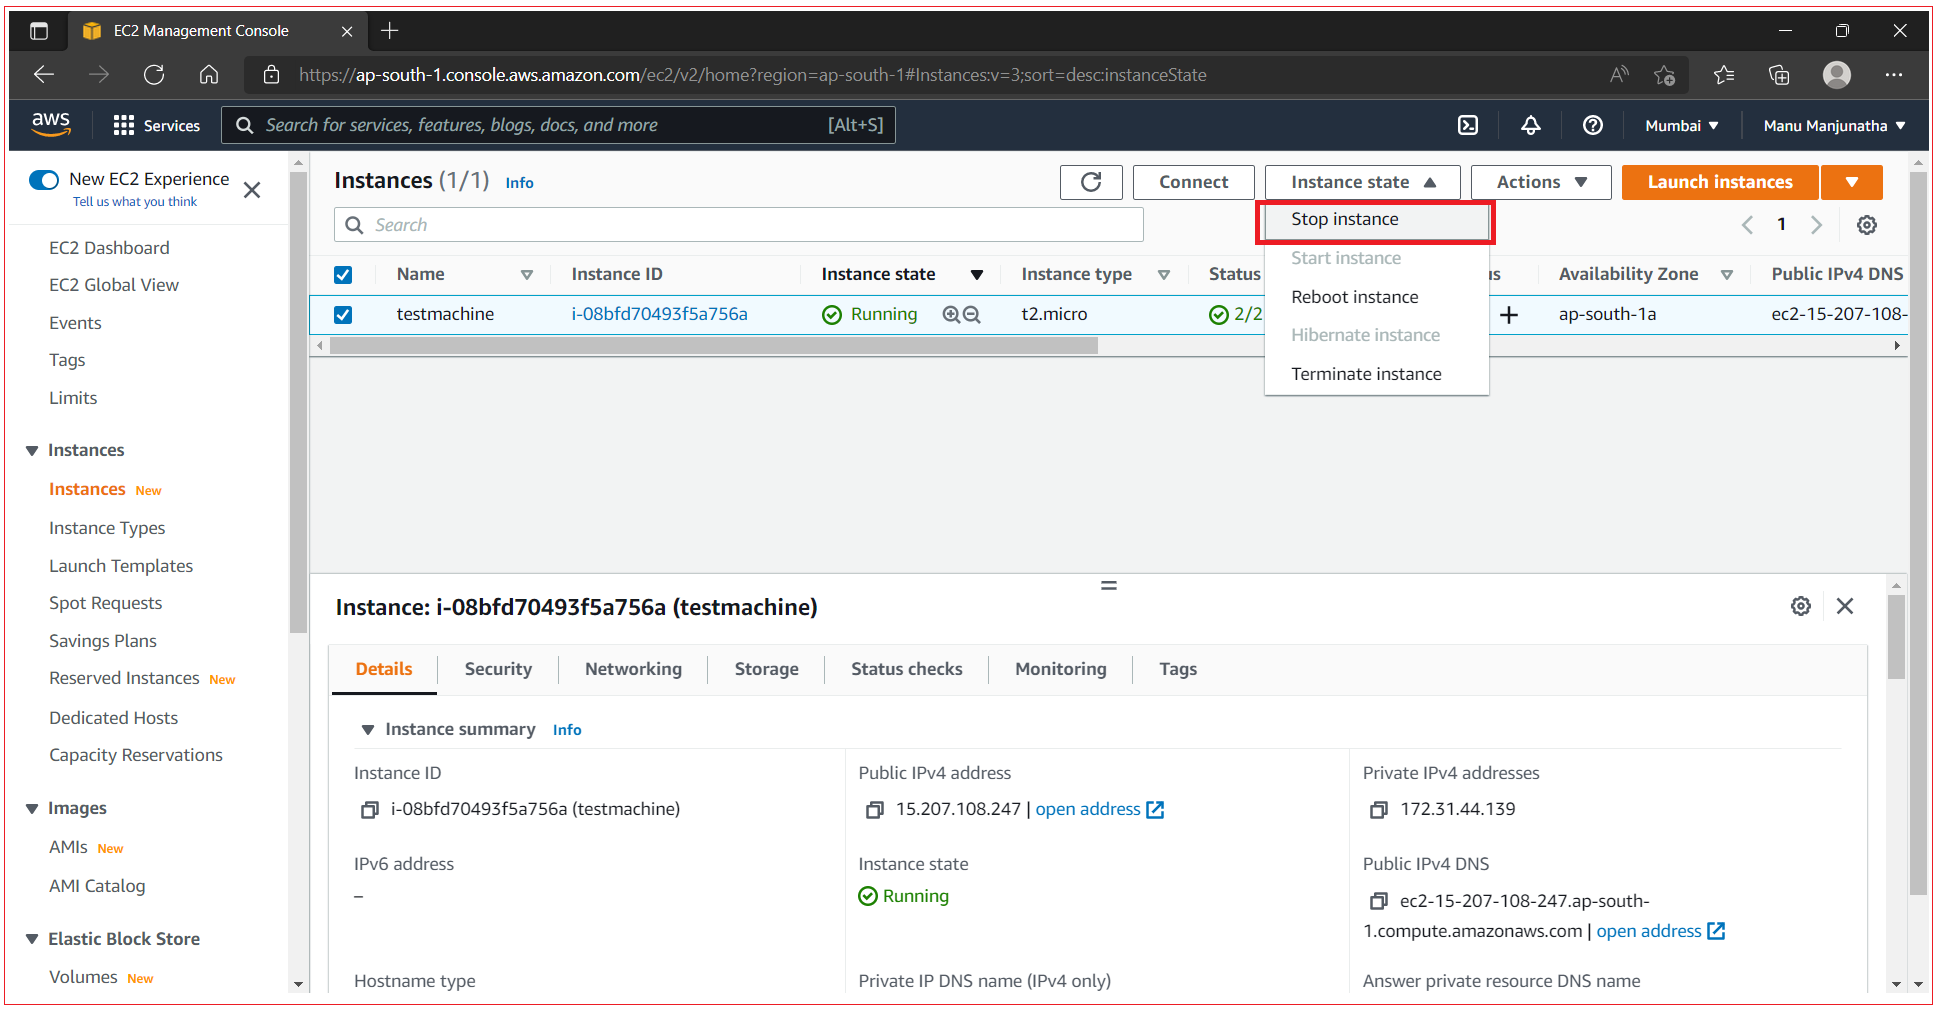This screenshot has width=1939, height=1009.
Task: Go to previous page of instances
Action: coord(1747,225)
